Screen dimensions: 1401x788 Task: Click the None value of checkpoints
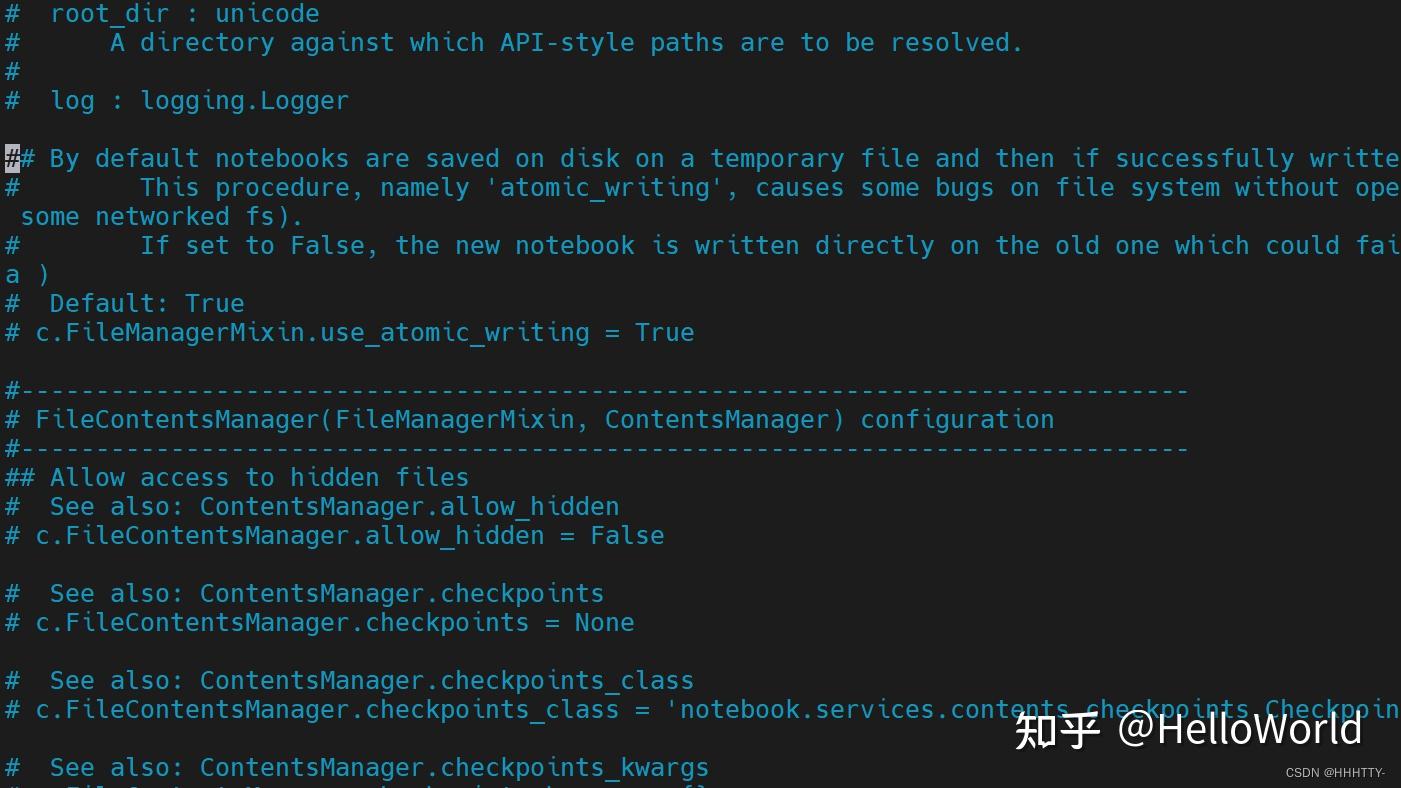604,623
